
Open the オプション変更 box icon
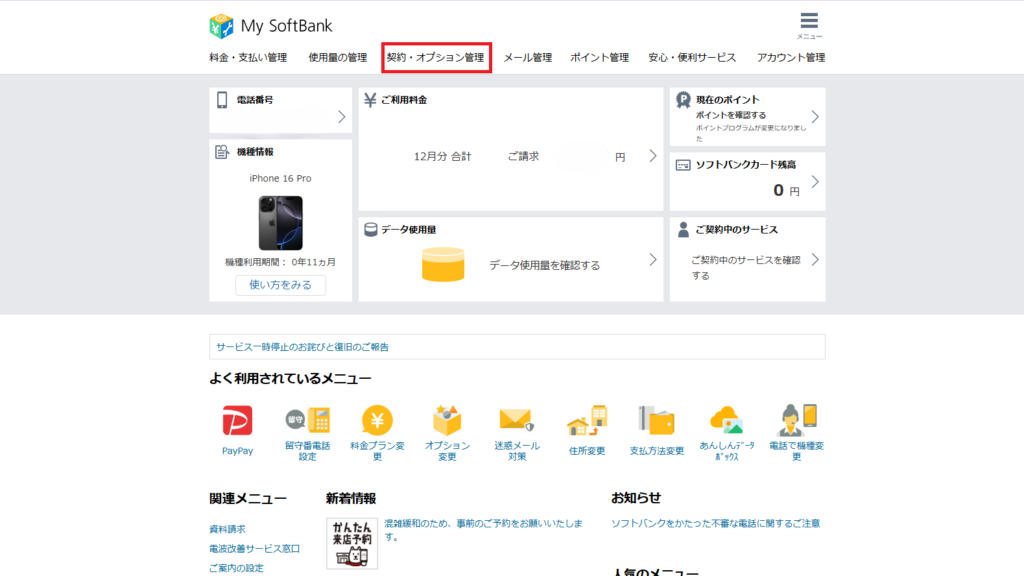coord(447,420)
